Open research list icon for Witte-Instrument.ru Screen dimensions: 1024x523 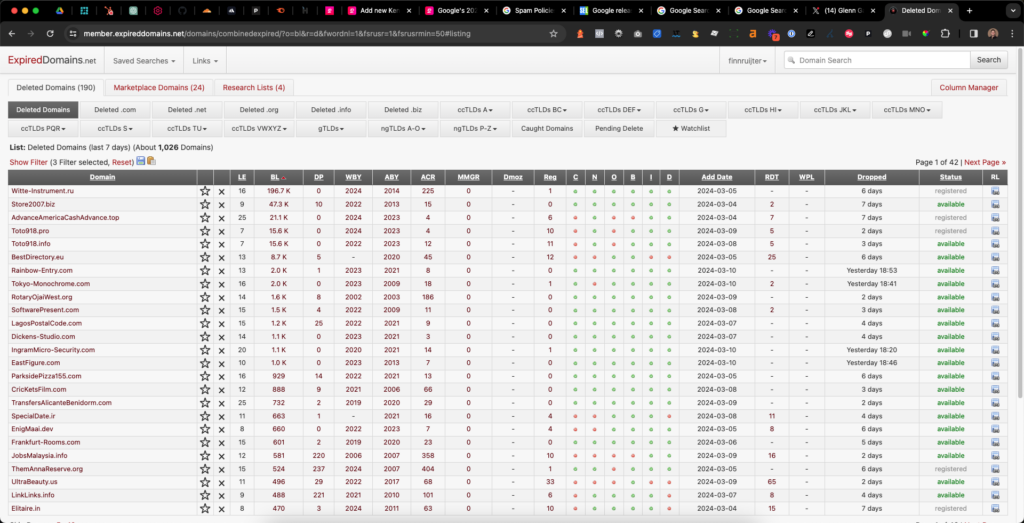coord(995,191)
